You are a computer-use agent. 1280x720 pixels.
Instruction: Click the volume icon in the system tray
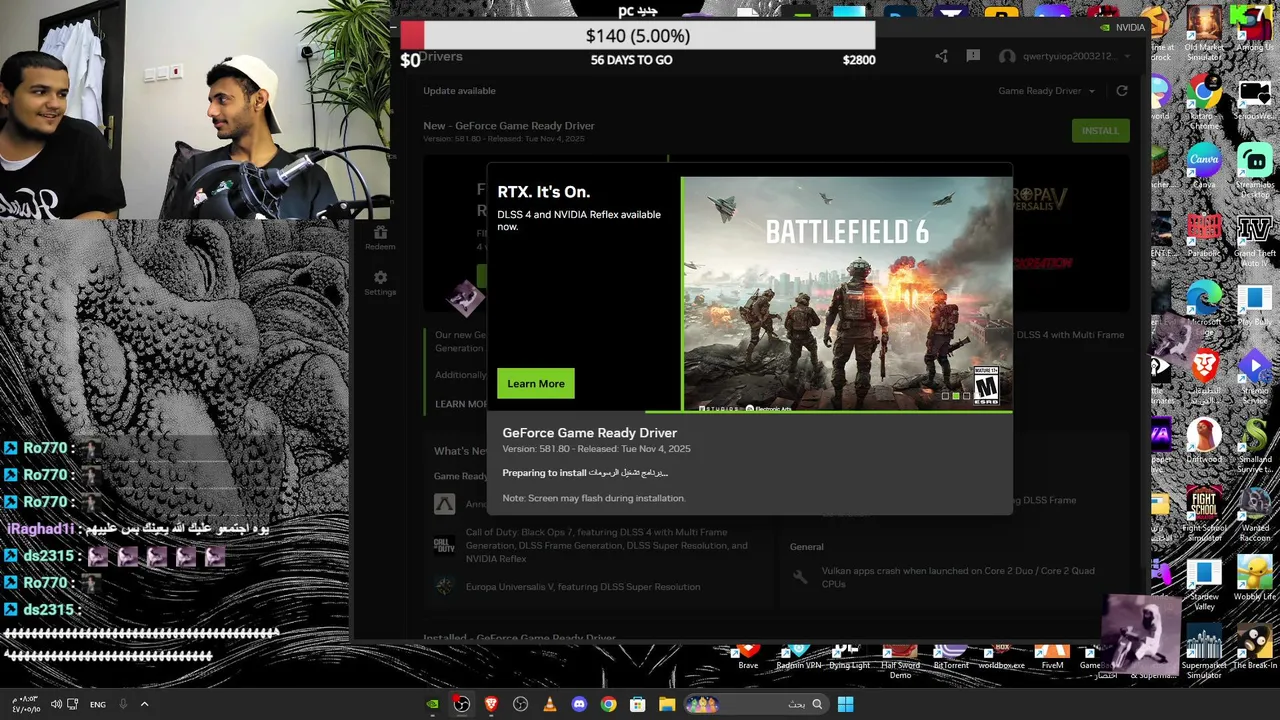click(56, 704)
